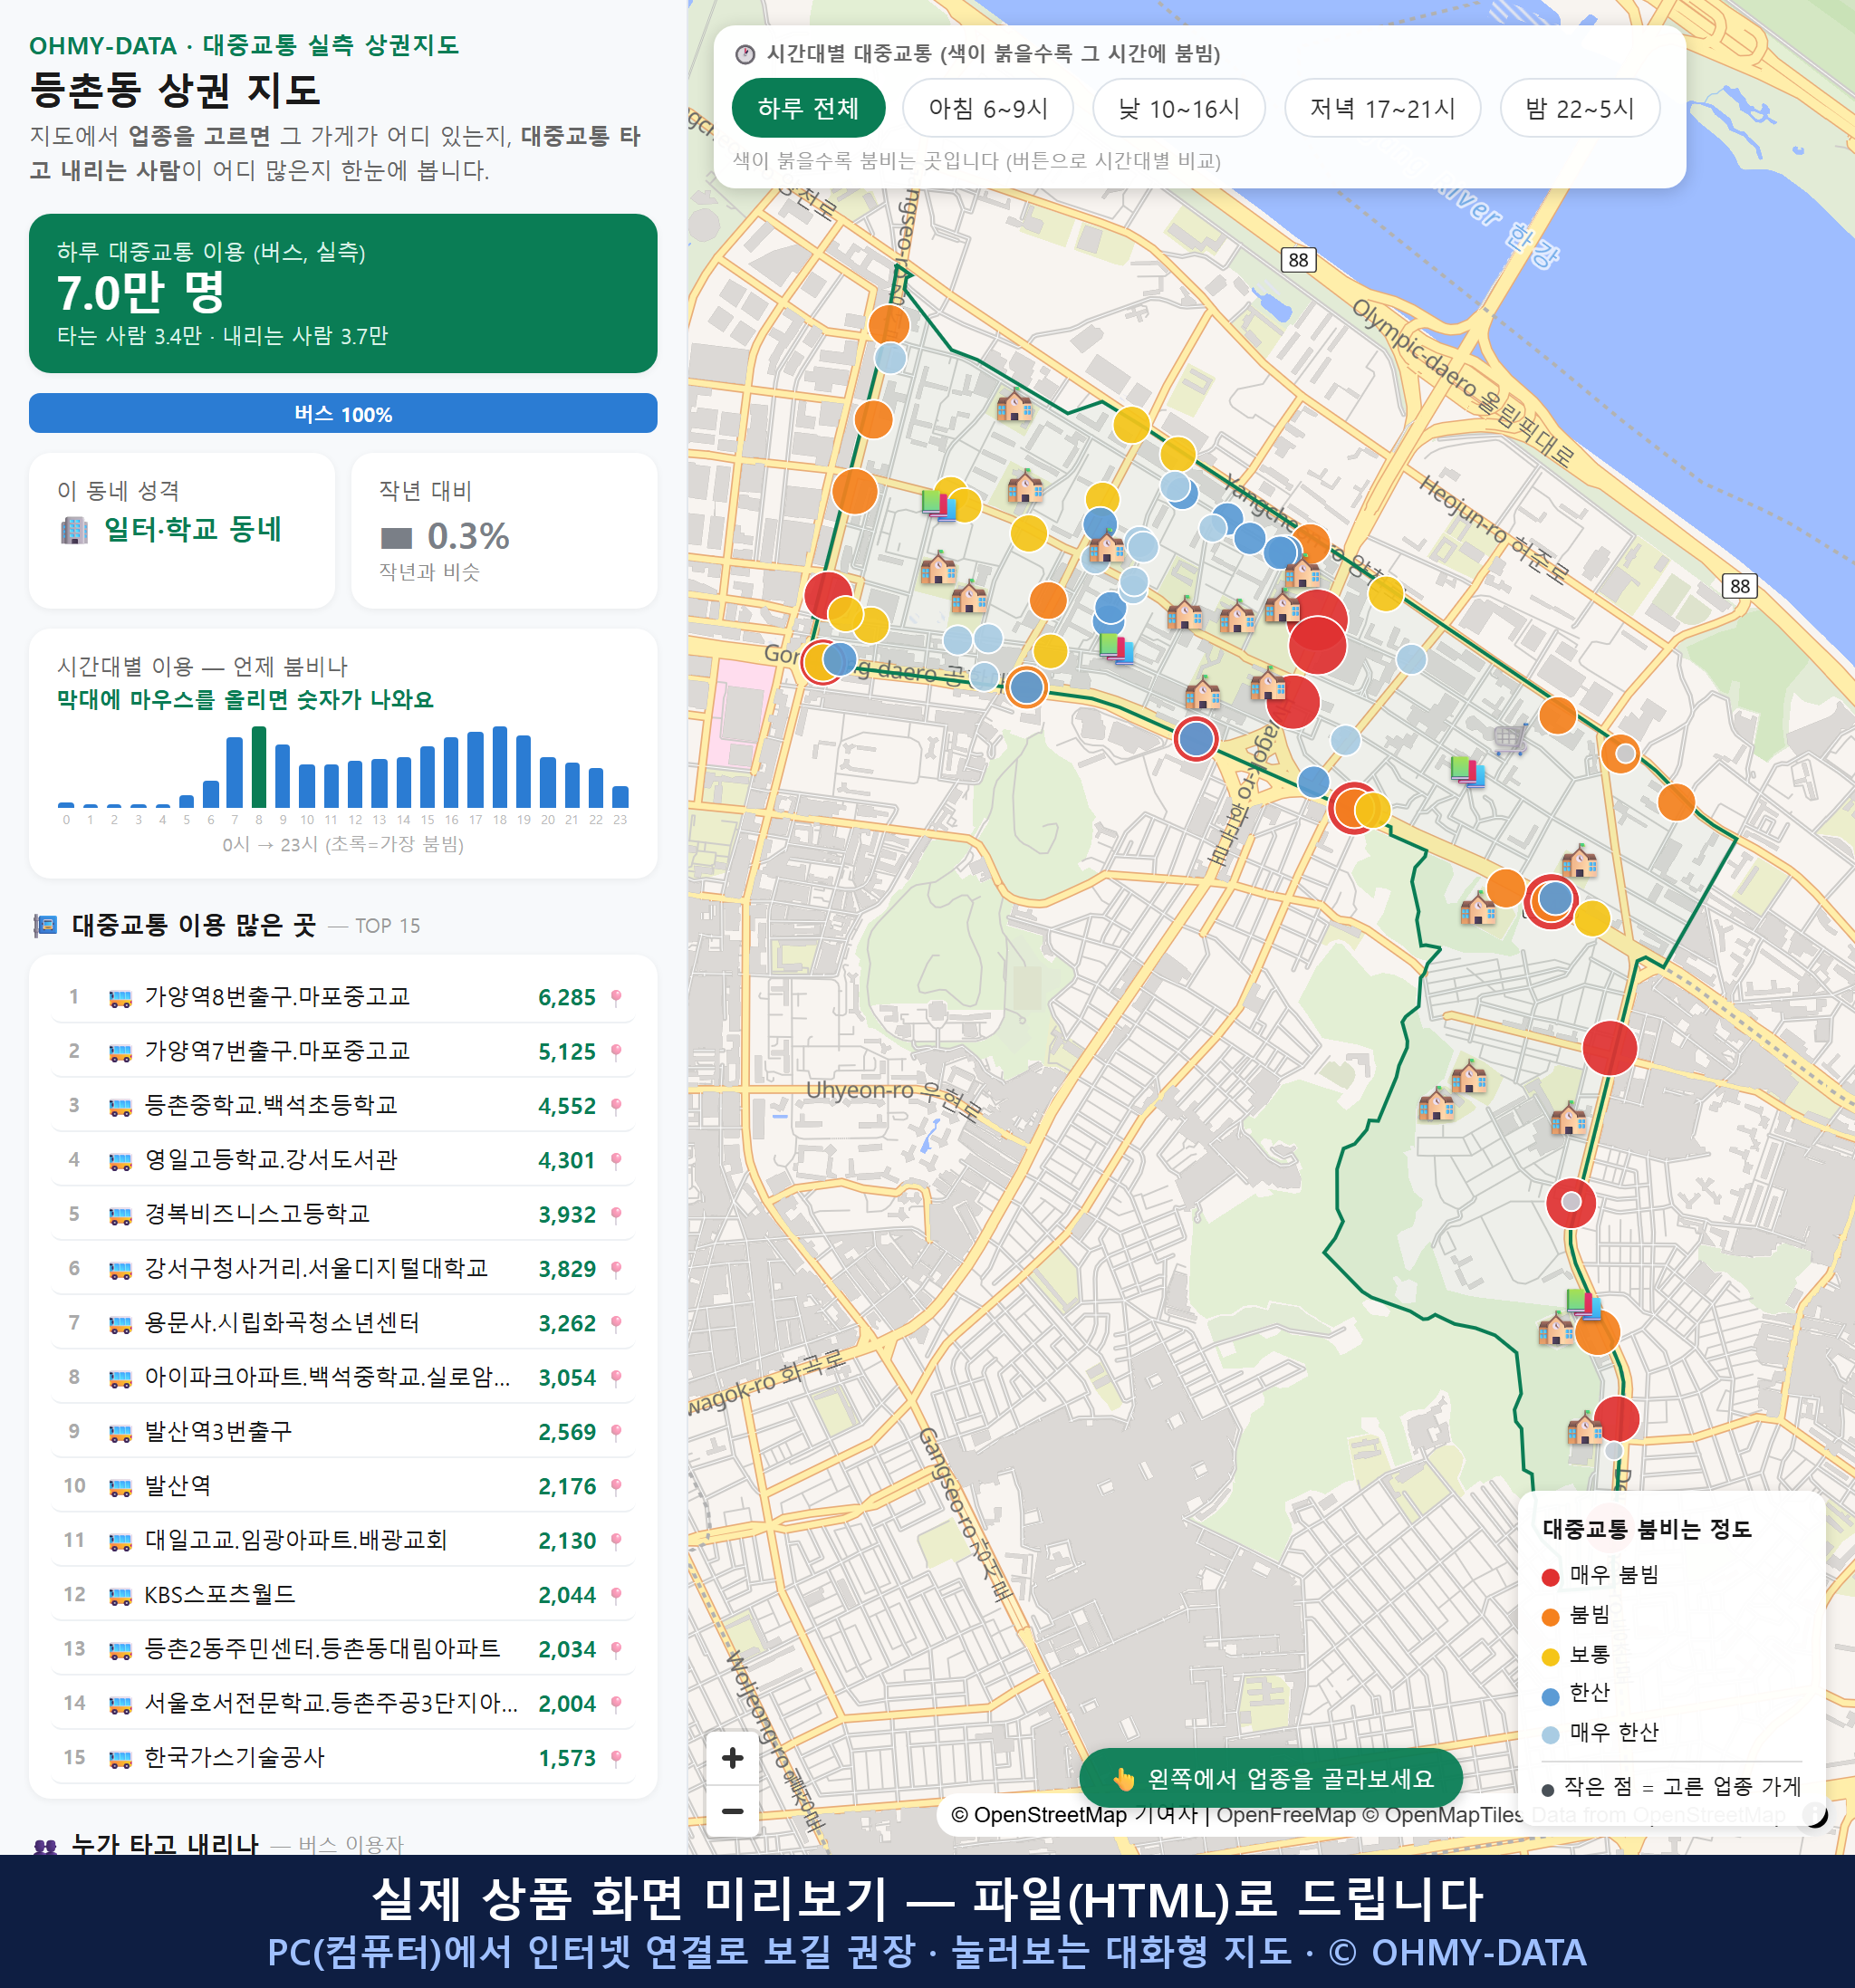The width and height of the screenshot is (1855, 1988).
Task: Click the 4,552 ridership value
Action: pos(567,1106)
